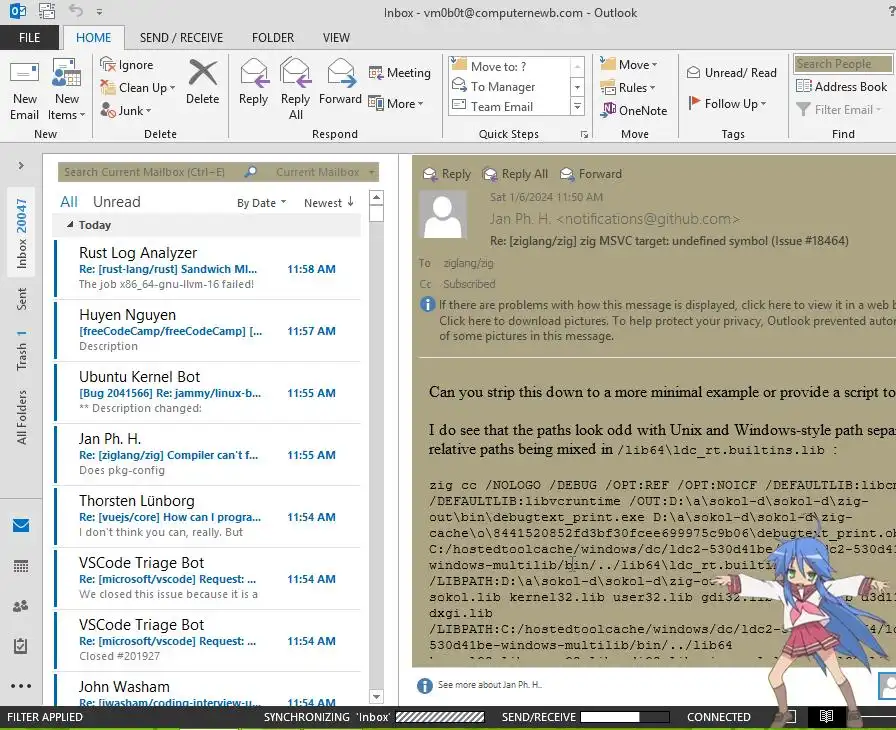Switch to the FOLDER tab
Screen dimensions: 896x730
point(273,38)
